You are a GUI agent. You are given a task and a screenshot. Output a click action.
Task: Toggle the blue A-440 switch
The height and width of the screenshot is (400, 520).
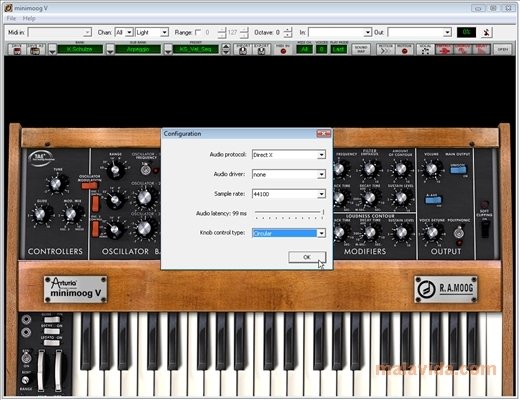click(x=433, y=200)
